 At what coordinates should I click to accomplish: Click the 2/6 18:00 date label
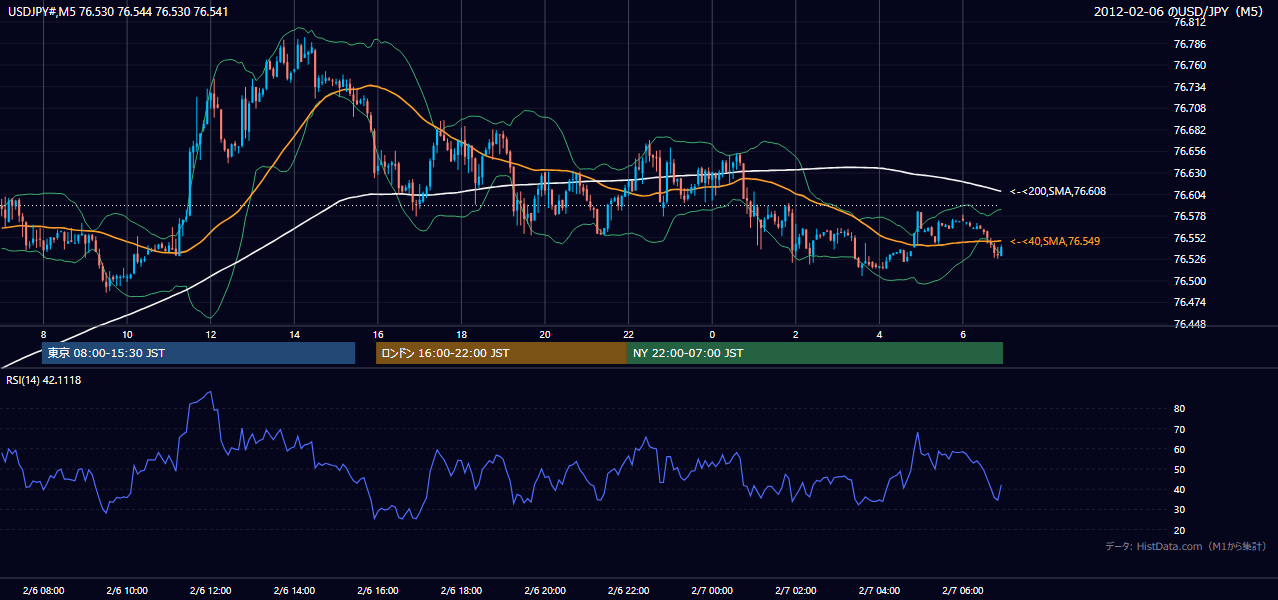[x=461, y=590]
